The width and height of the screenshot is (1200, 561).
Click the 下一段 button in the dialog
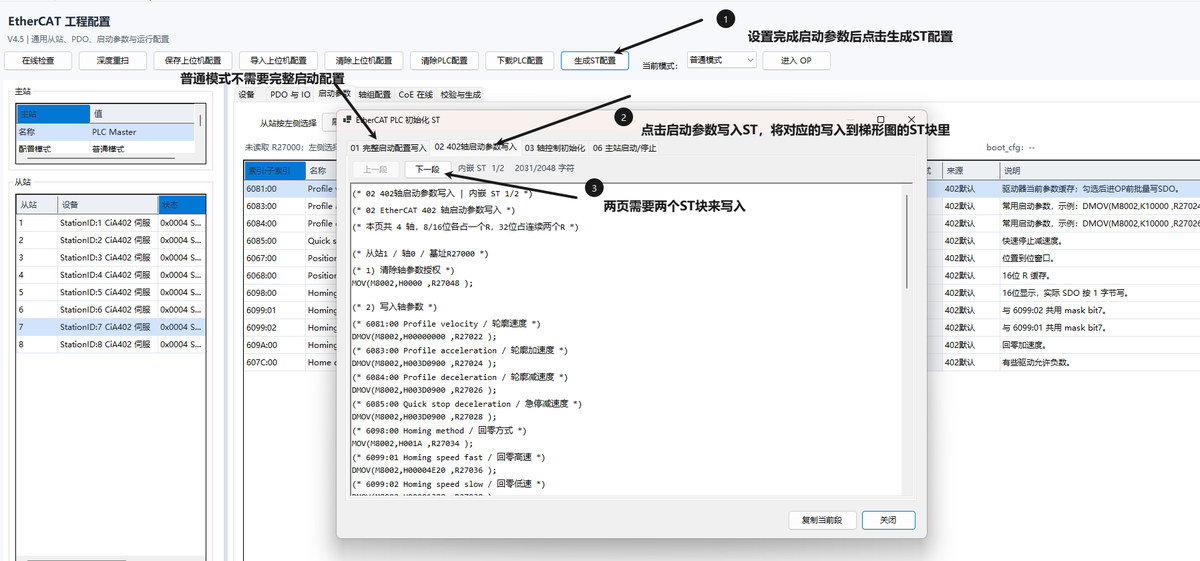click(x=428, y=169)
